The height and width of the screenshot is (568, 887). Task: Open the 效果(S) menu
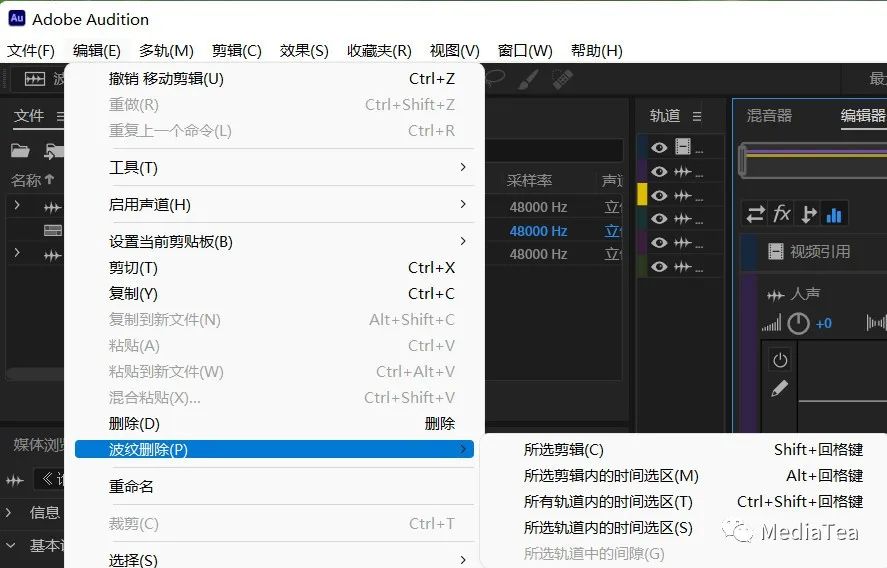coord(304,51)
